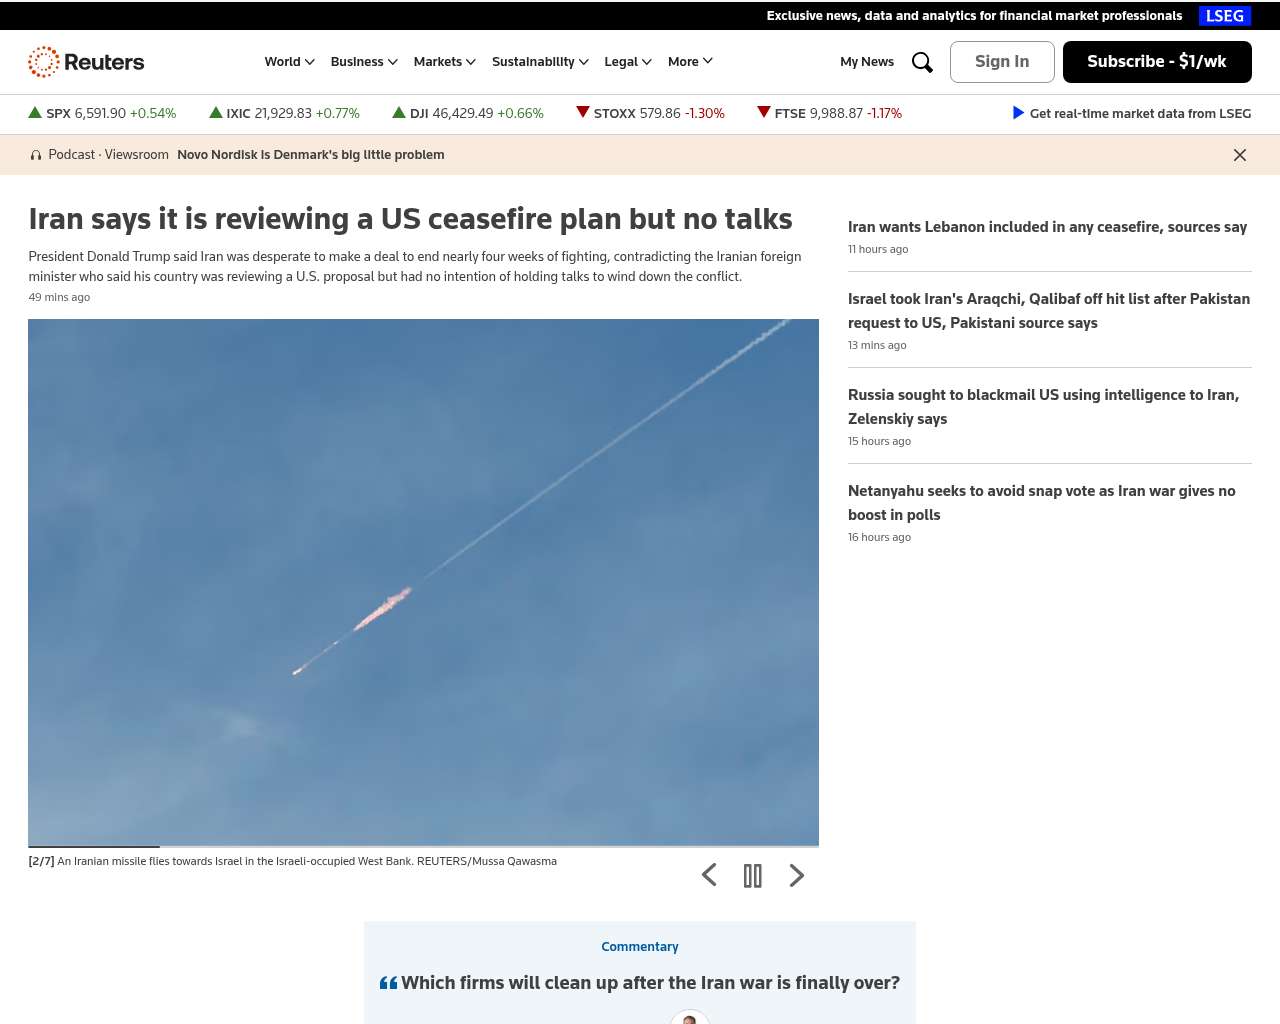Image resolution: width=1280 pixels, height=1024 pixels.
Task: Click the STOXX ticker down arrow
Action: (x=583, y=113)
